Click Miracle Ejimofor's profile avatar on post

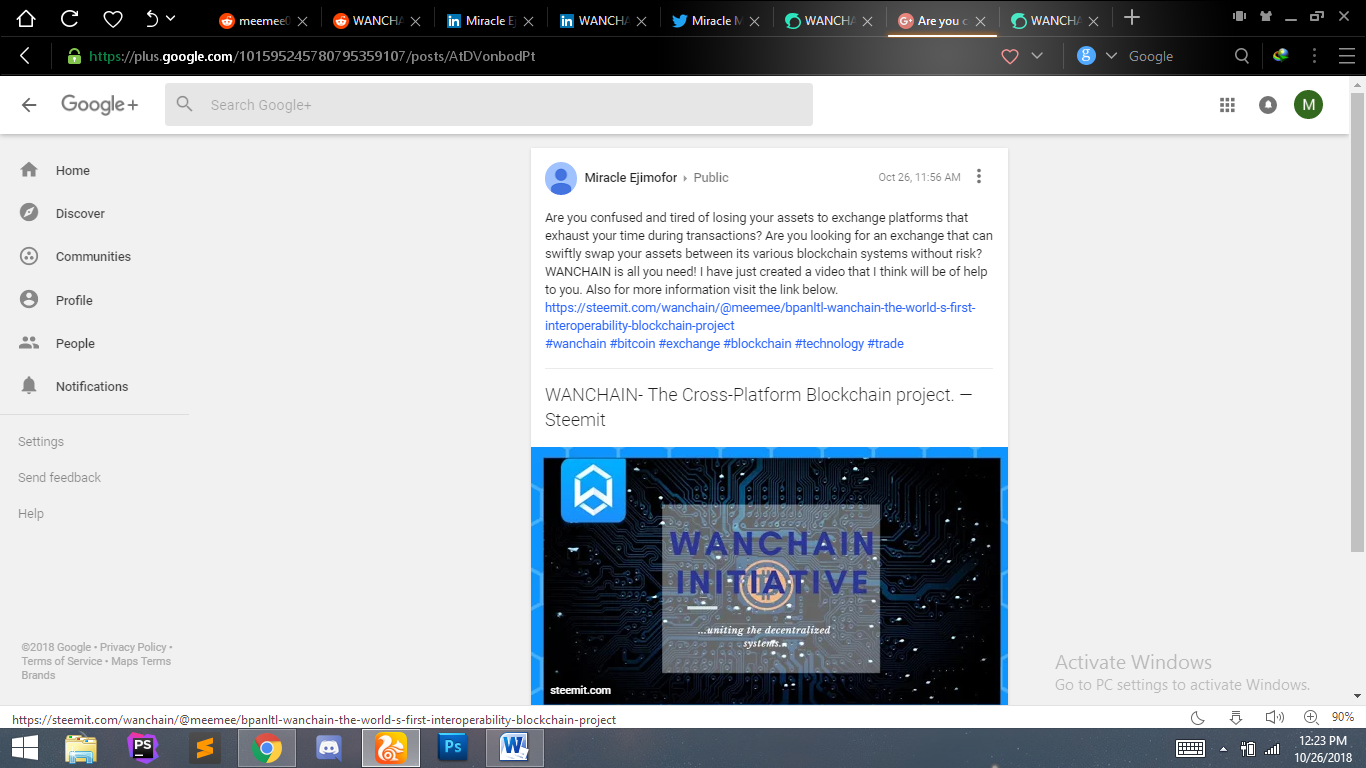point(561,177)
